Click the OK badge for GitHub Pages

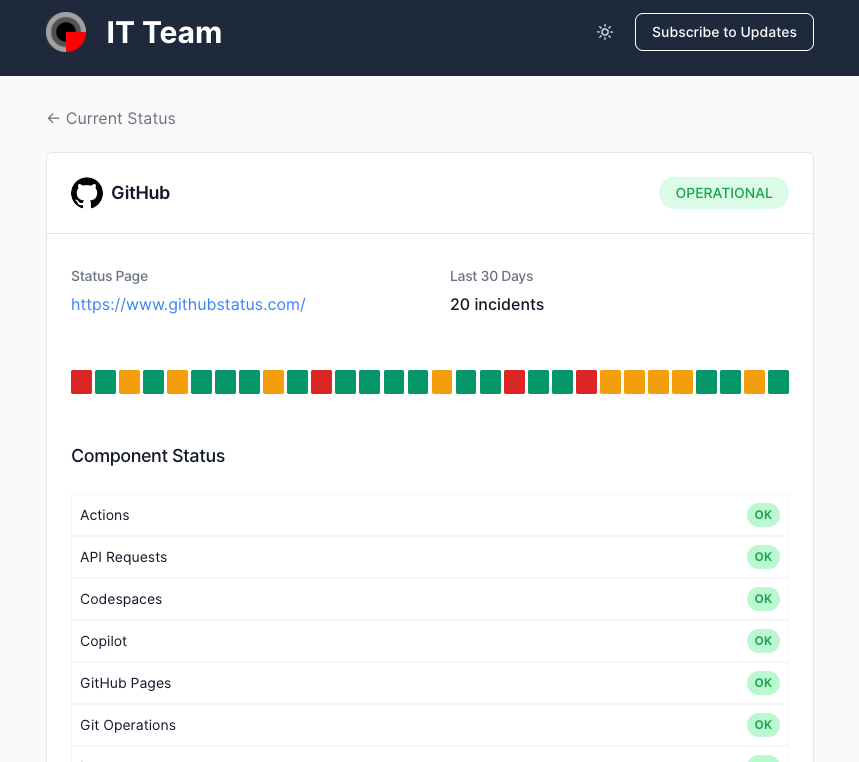pos(763,683)
